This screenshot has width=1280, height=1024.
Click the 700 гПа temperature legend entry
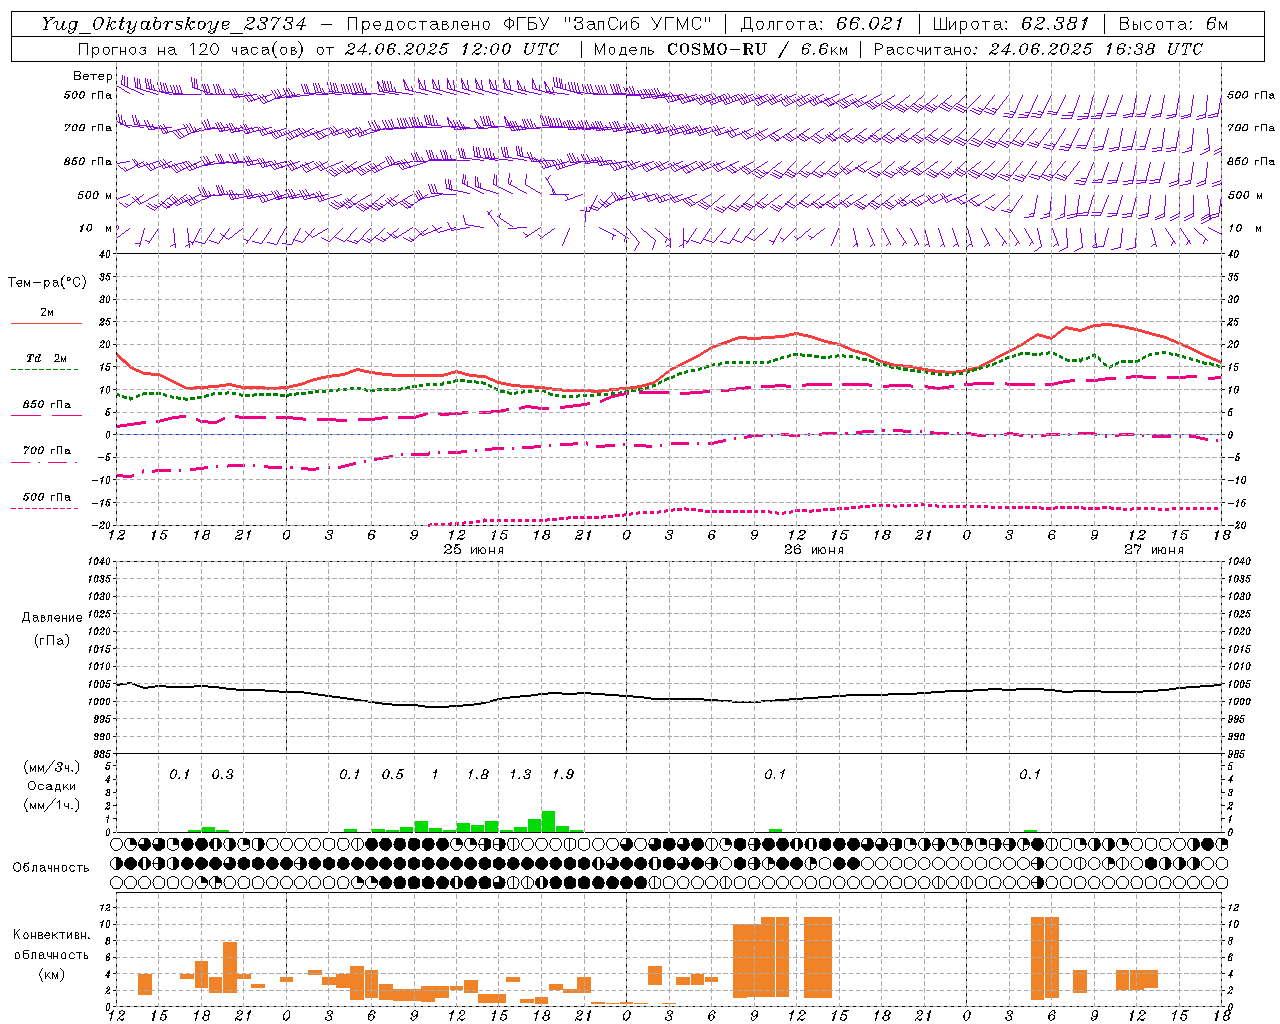pos(47,451)
